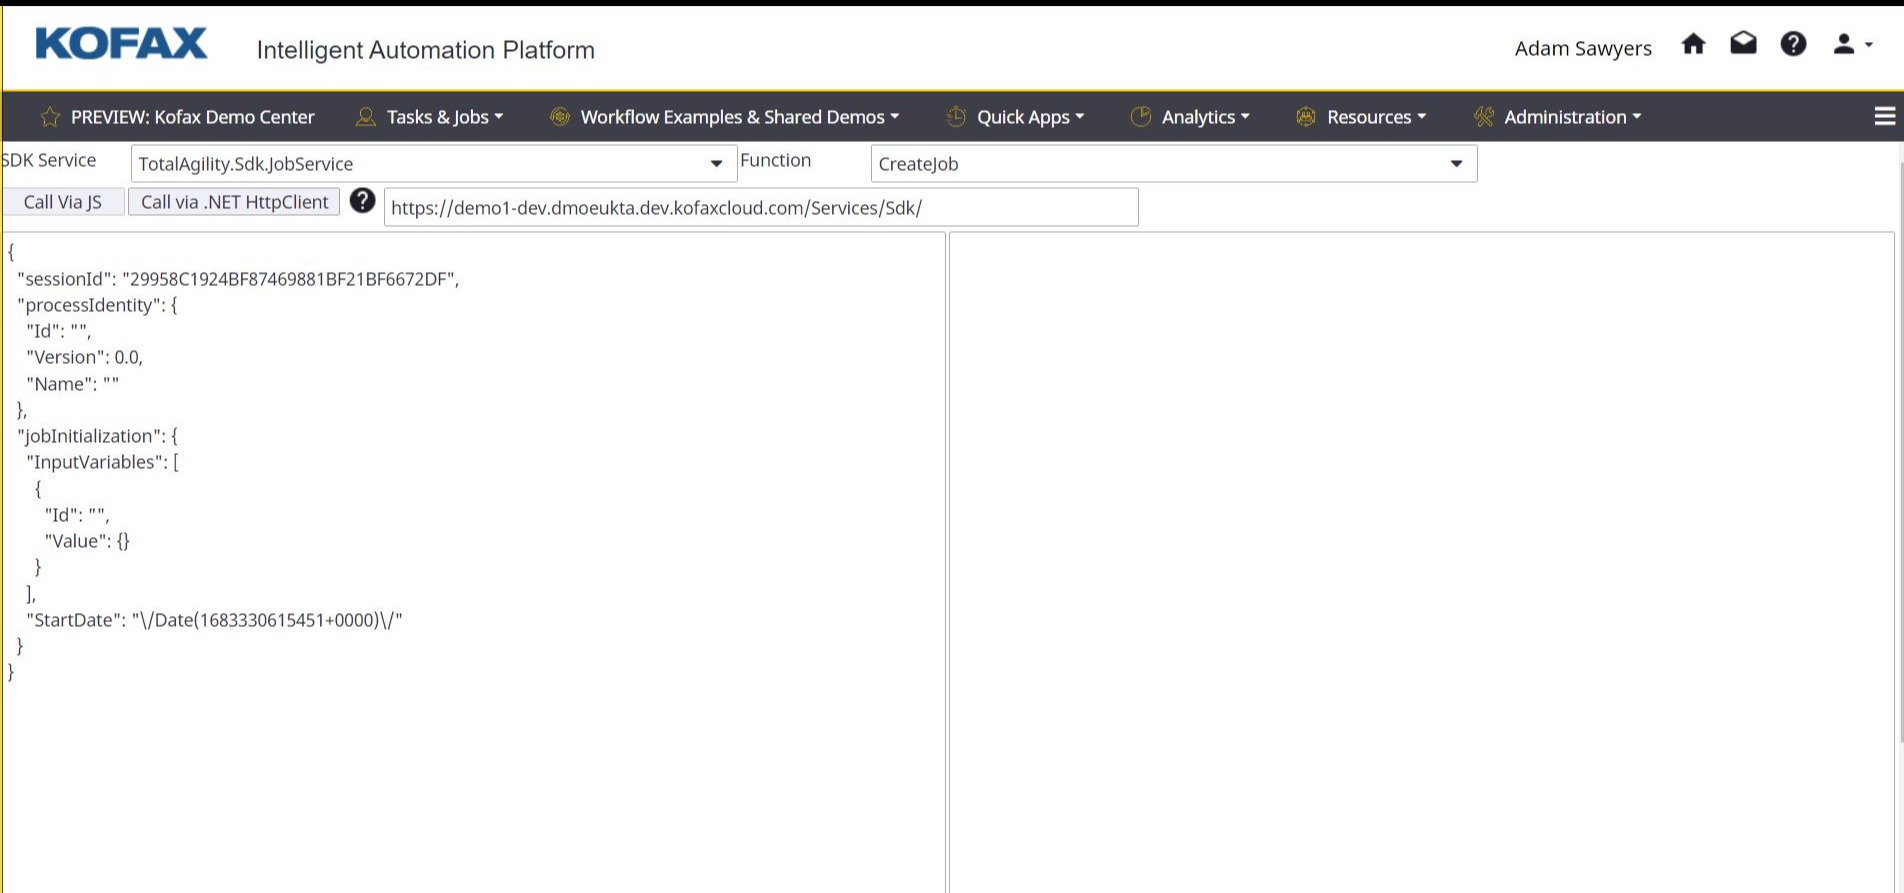Click the hamburger menu icon

click(x=1884, y=117)
